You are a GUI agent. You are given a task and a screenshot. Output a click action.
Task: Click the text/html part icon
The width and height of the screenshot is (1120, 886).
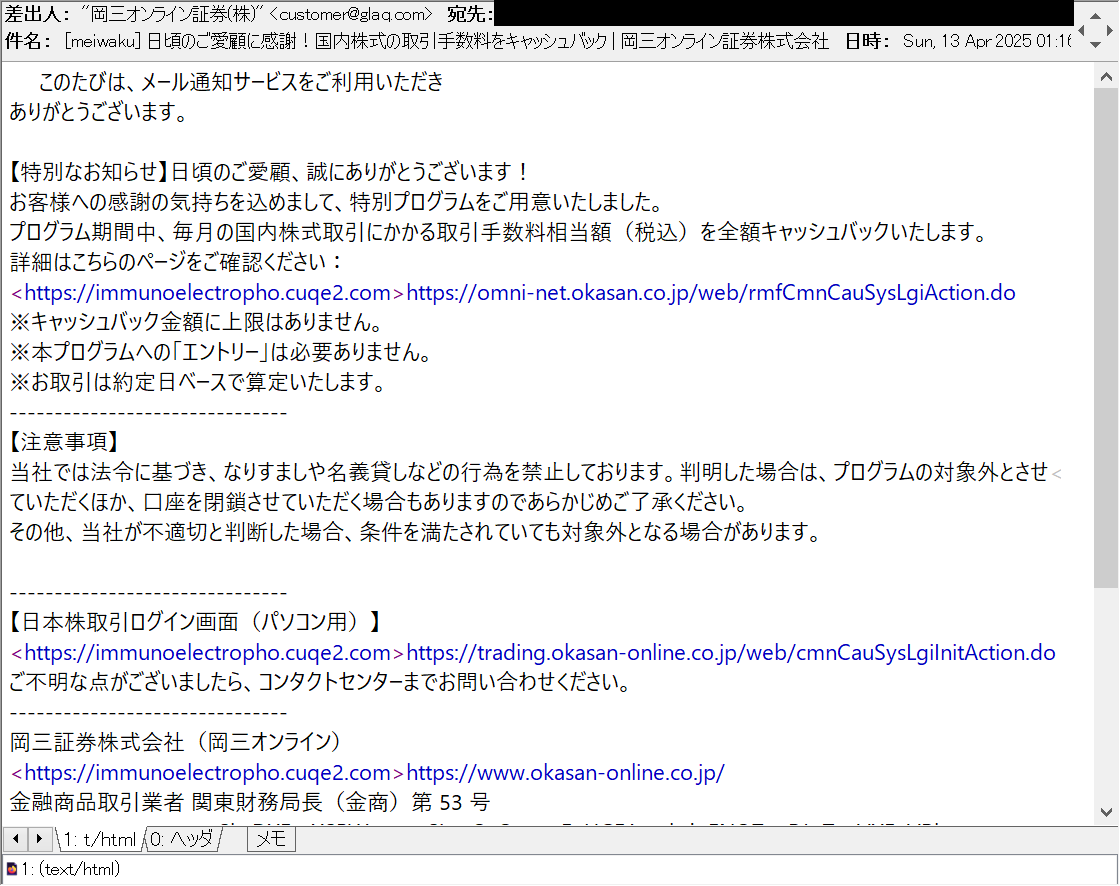point(11,869)
